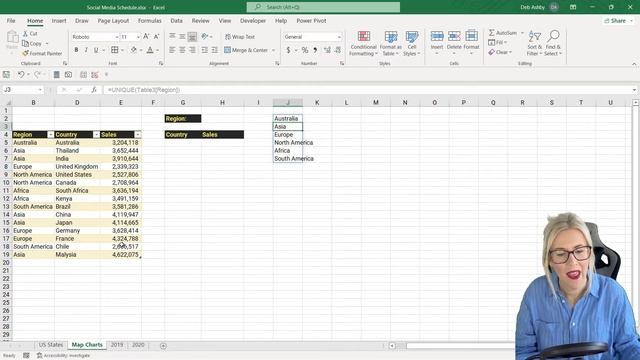The height and width of the screenshot is (360, 640).
Task: Open the Format cells menu
Action: pos(471,43)
